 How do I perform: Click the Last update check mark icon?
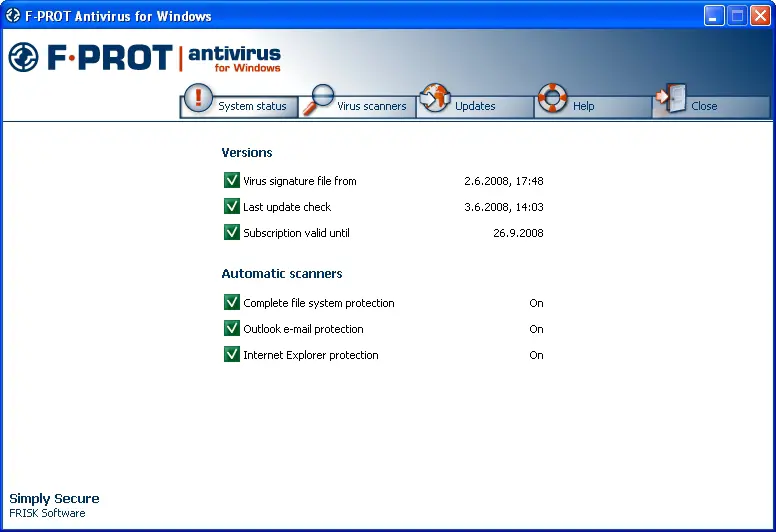[232, 206]
